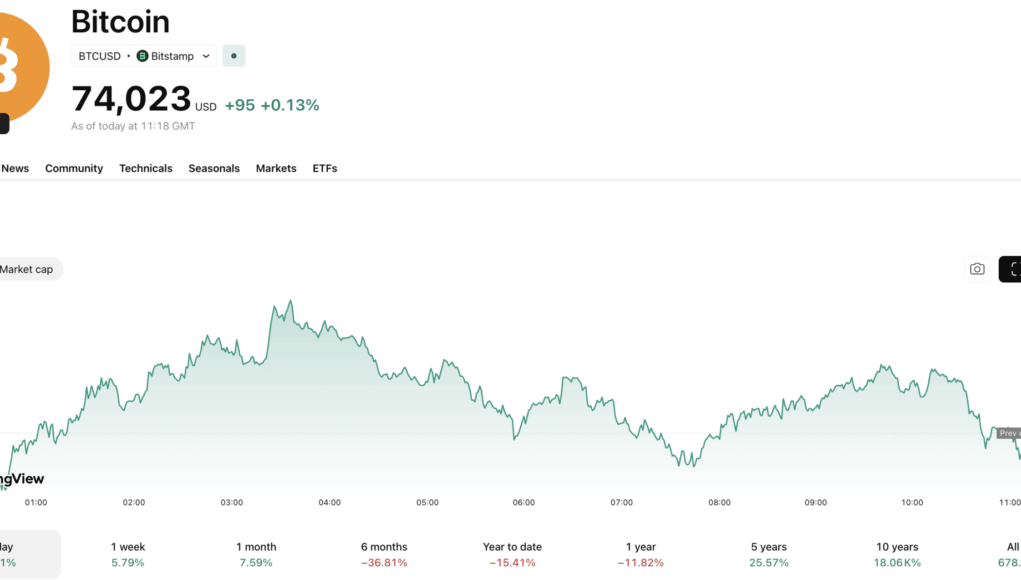Screen dimensions: 1021x580
Task: Go to the Seasonals tab
Action: pyautogui.click(x=214, y=168)
